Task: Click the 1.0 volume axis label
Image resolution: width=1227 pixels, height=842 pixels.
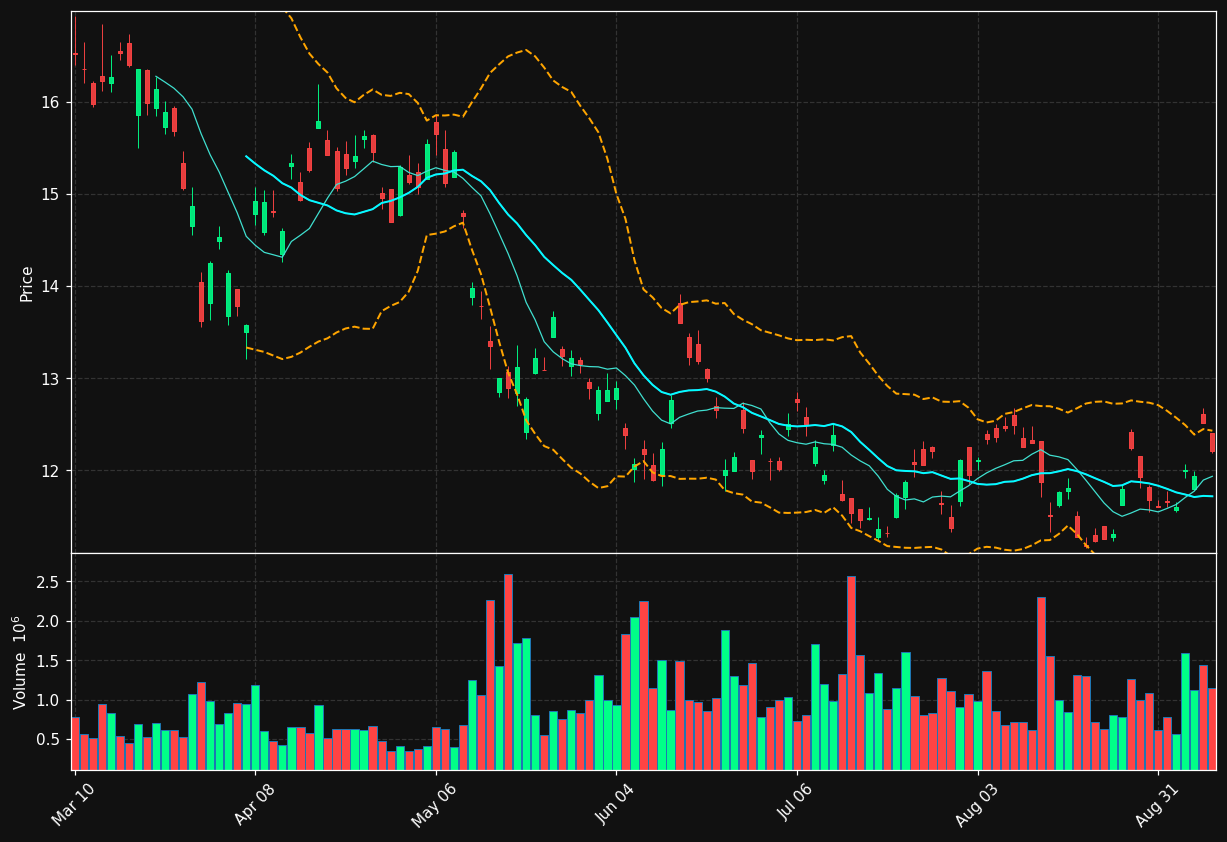Action: point(48,700)
